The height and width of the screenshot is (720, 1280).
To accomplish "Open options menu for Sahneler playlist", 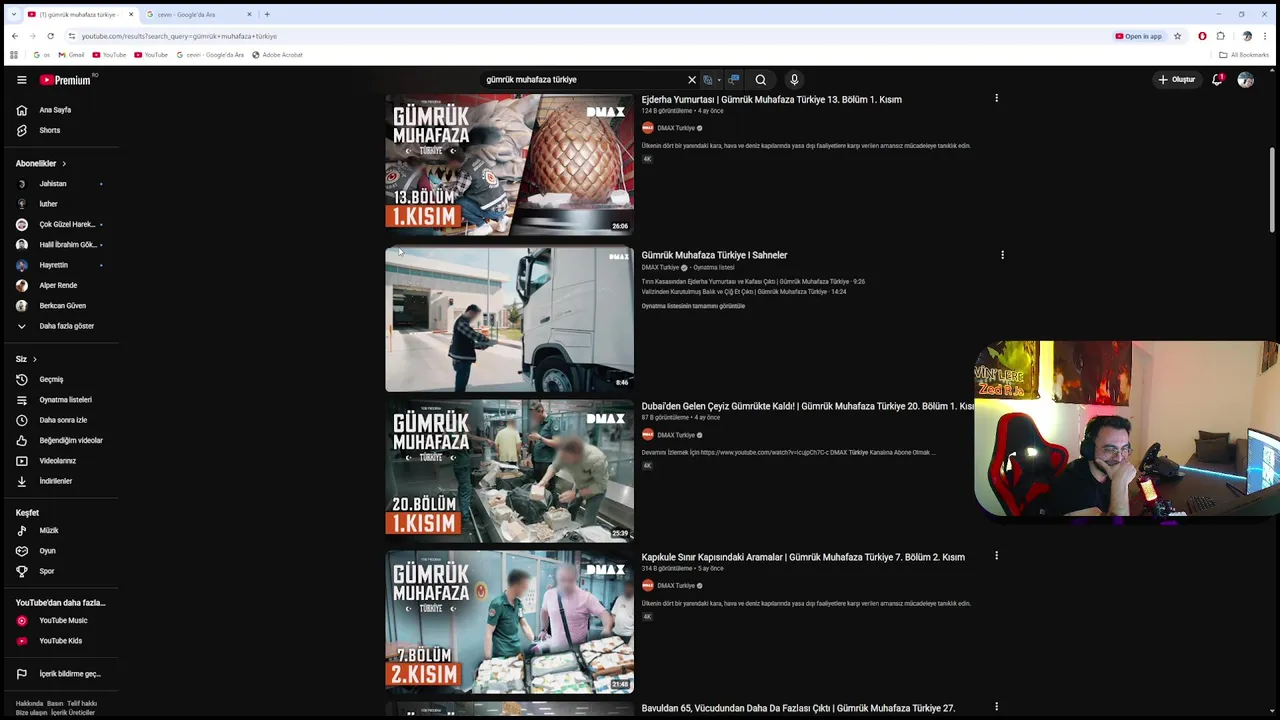I will tap(1002, 255).
